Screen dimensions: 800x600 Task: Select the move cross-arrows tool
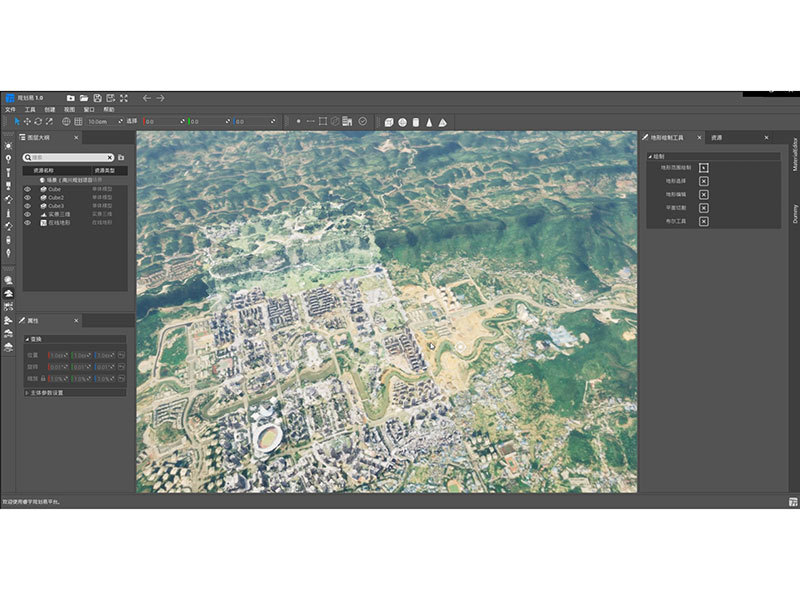pyautogui.click(x=28, y=121)
